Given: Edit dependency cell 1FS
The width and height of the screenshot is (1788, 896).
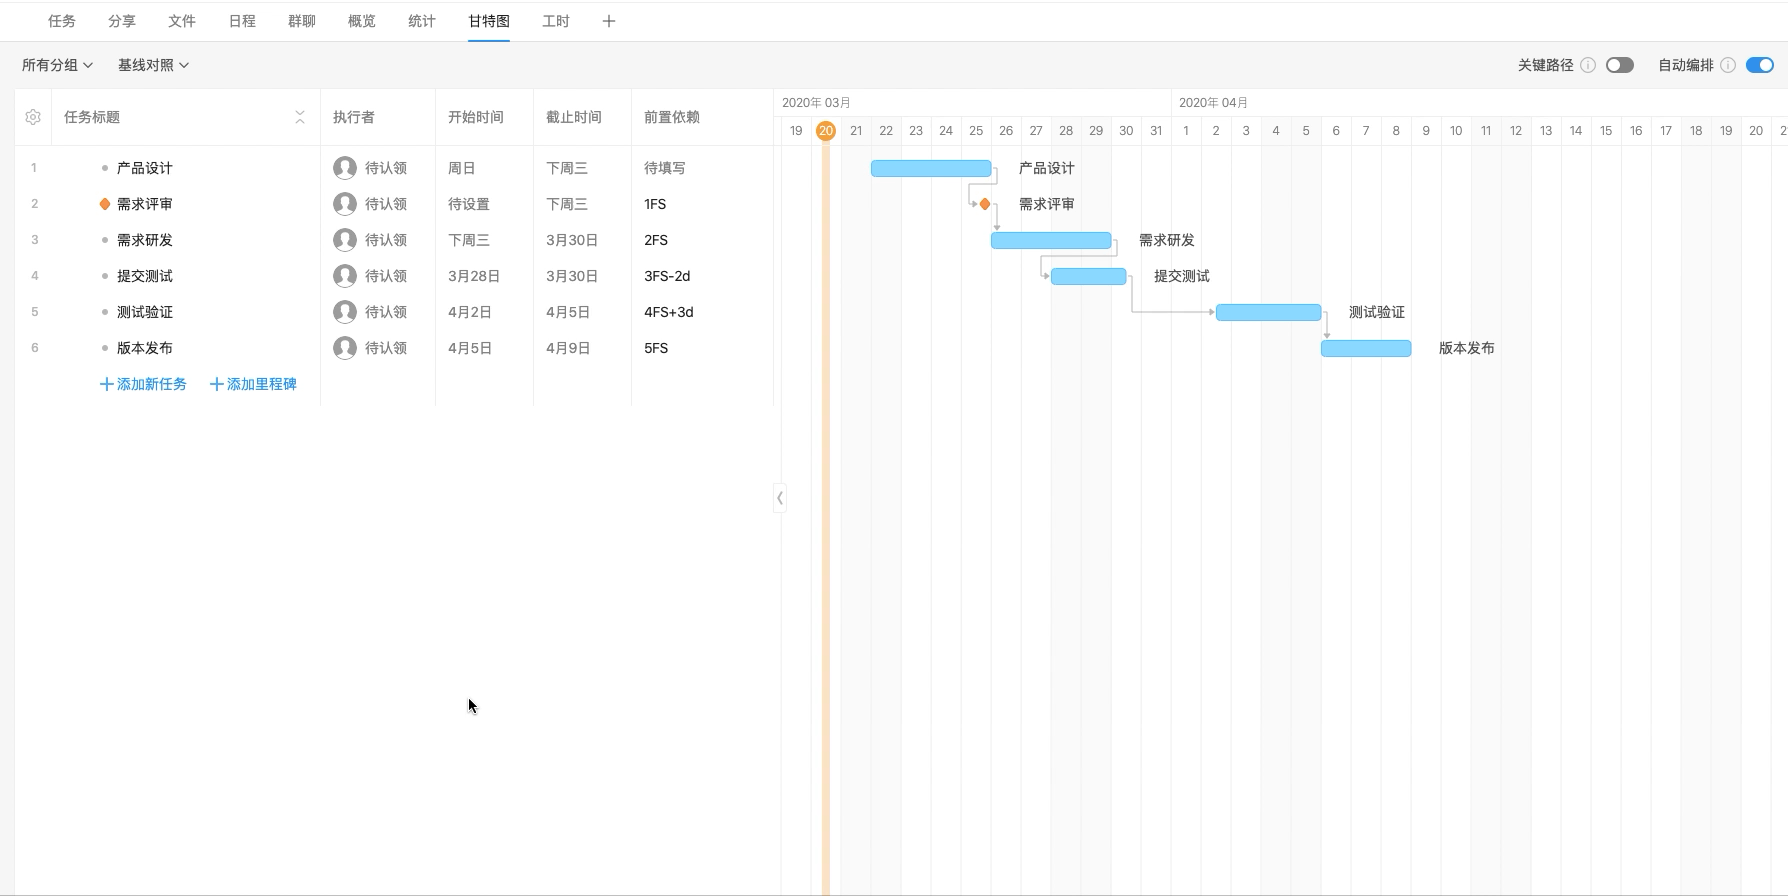Looking at the screenshot, I should pyautogui.click(x=655, y=204).
